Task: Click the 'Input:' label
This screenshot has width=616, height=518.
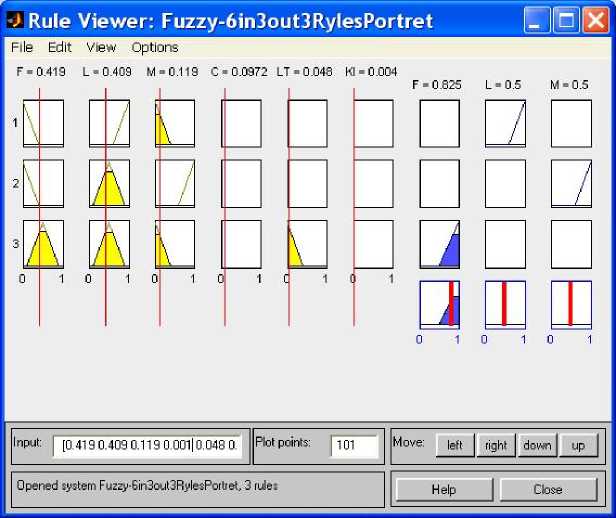Action: click(27, 443)
